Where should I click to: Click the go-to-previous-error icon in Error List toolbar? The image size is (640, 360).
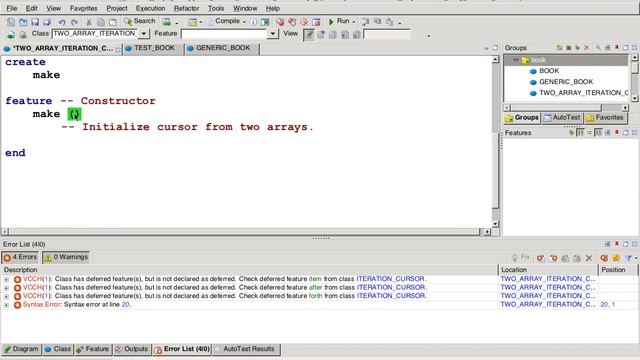click(x=553, y=258)
